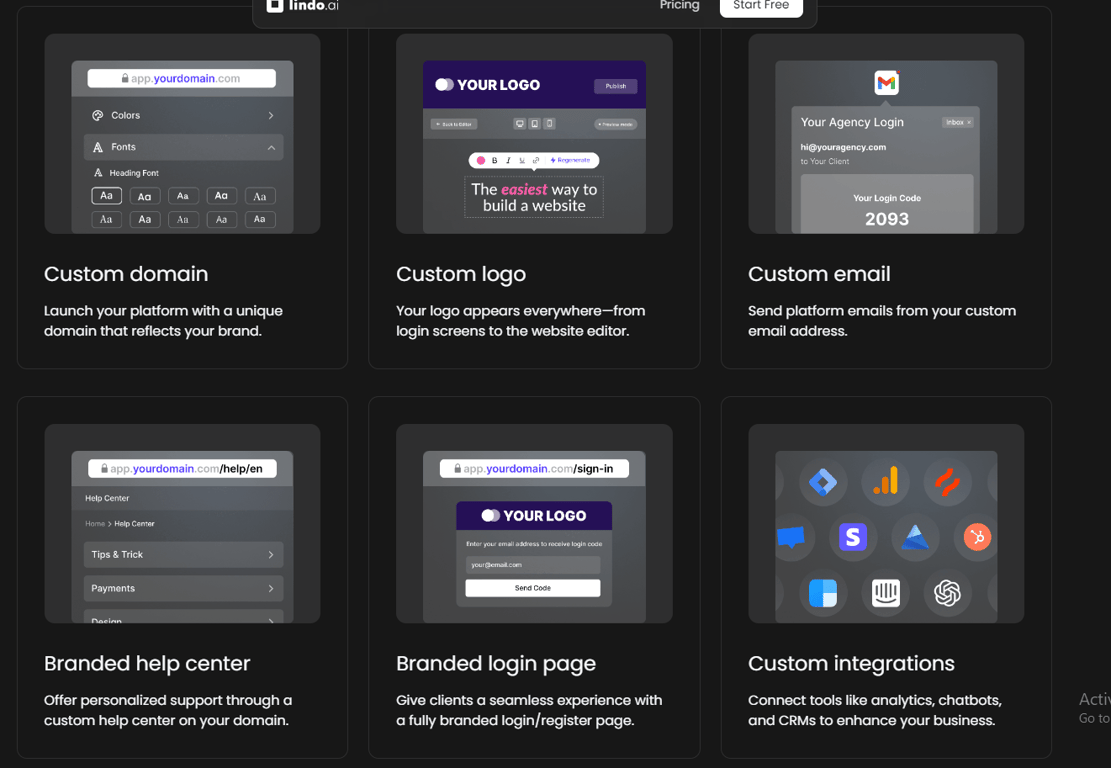Click YOUR LOGO banner on sign-in form

534,516
